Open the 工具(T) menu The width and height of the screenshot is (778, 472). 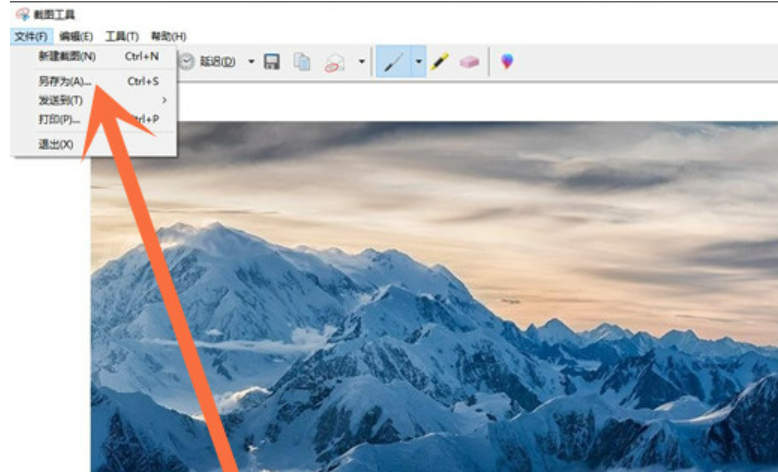[x=122, y=36]
